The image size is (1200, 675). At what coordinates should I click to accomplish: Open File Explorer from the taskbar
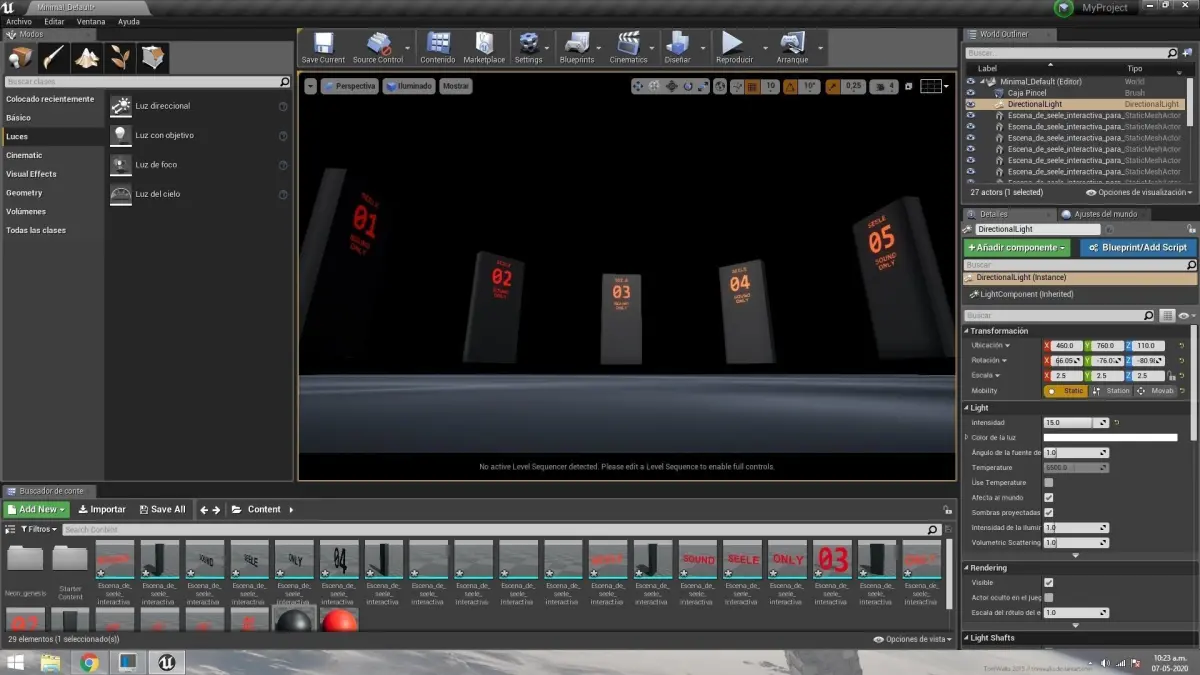coord(50,662)
